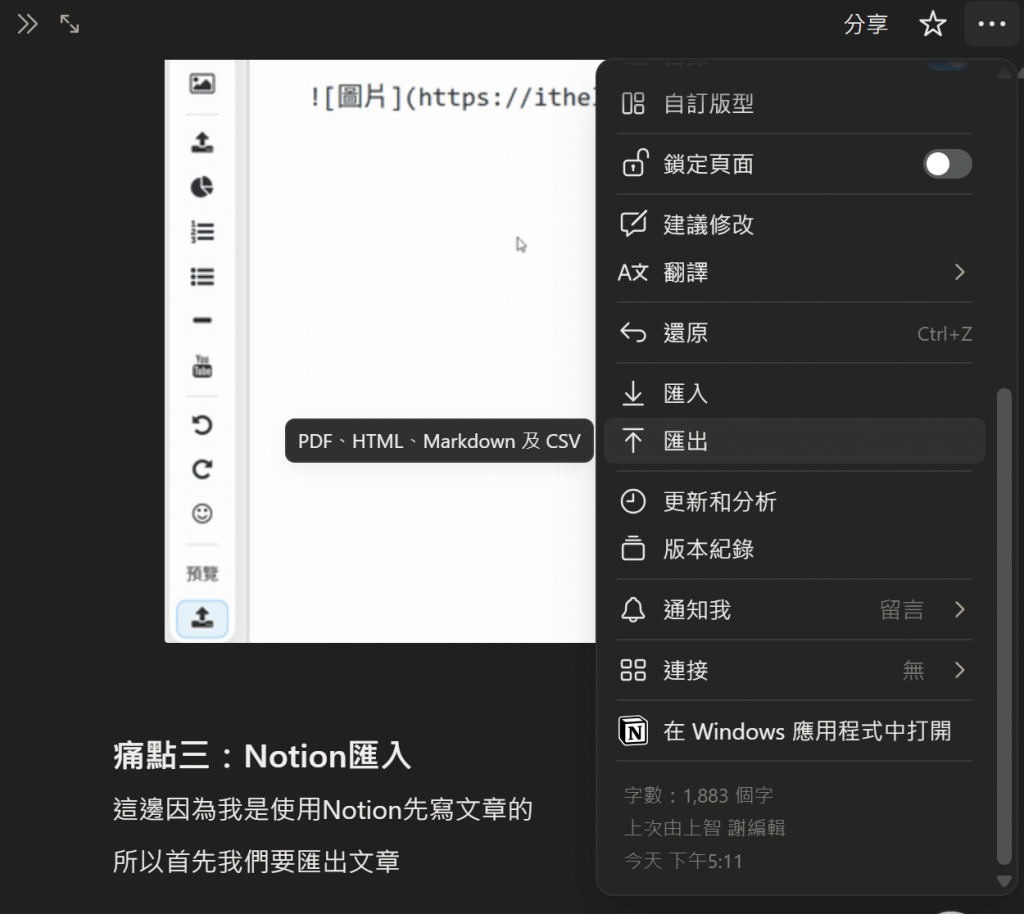Screen dimensions: 1024x914
Task: Click the 匯出 upload arrow icon
Action: [x=633, y=441]
